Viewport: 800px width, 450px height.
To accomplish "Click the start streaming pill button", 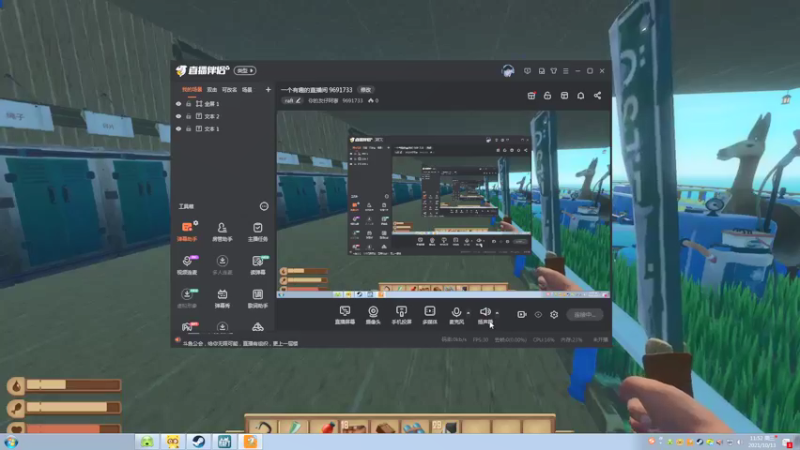I will pos(584,315).
